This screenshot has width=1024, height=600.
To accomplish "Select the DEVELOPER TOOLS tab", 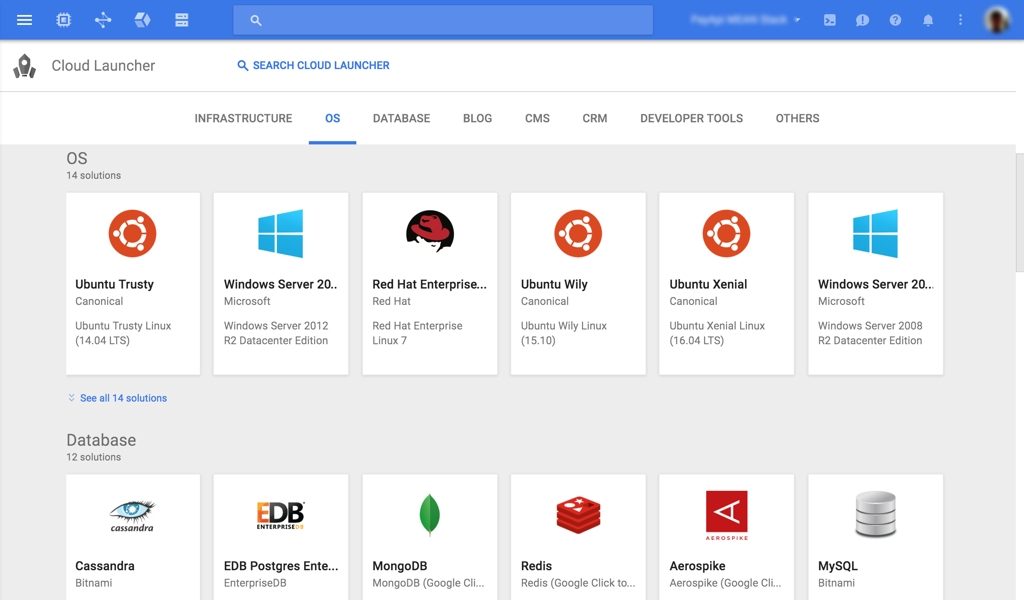I will (x=692, y=118).
